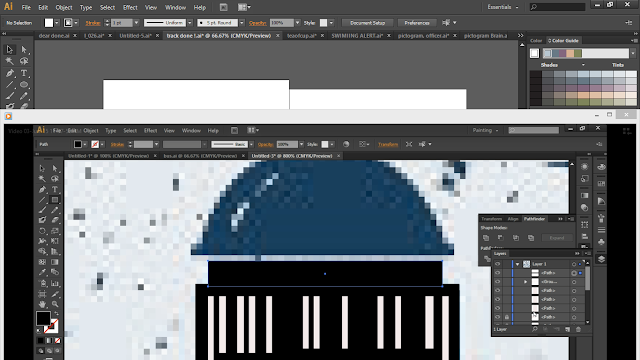Open opacity dropdown in back window control bar

pos(298,23)
